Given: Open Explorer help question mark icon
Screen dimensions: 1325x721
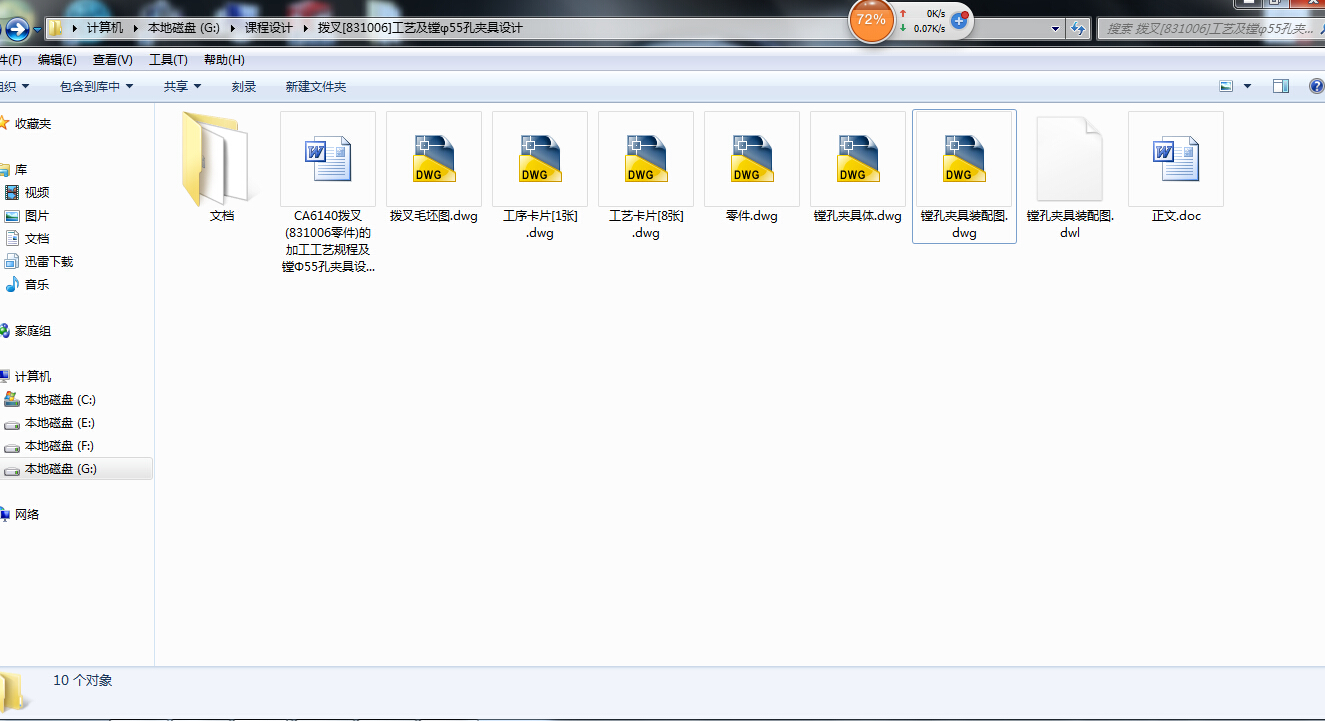Looking at the screenshot, I should pyautogui.click(x=1316, y=87).
